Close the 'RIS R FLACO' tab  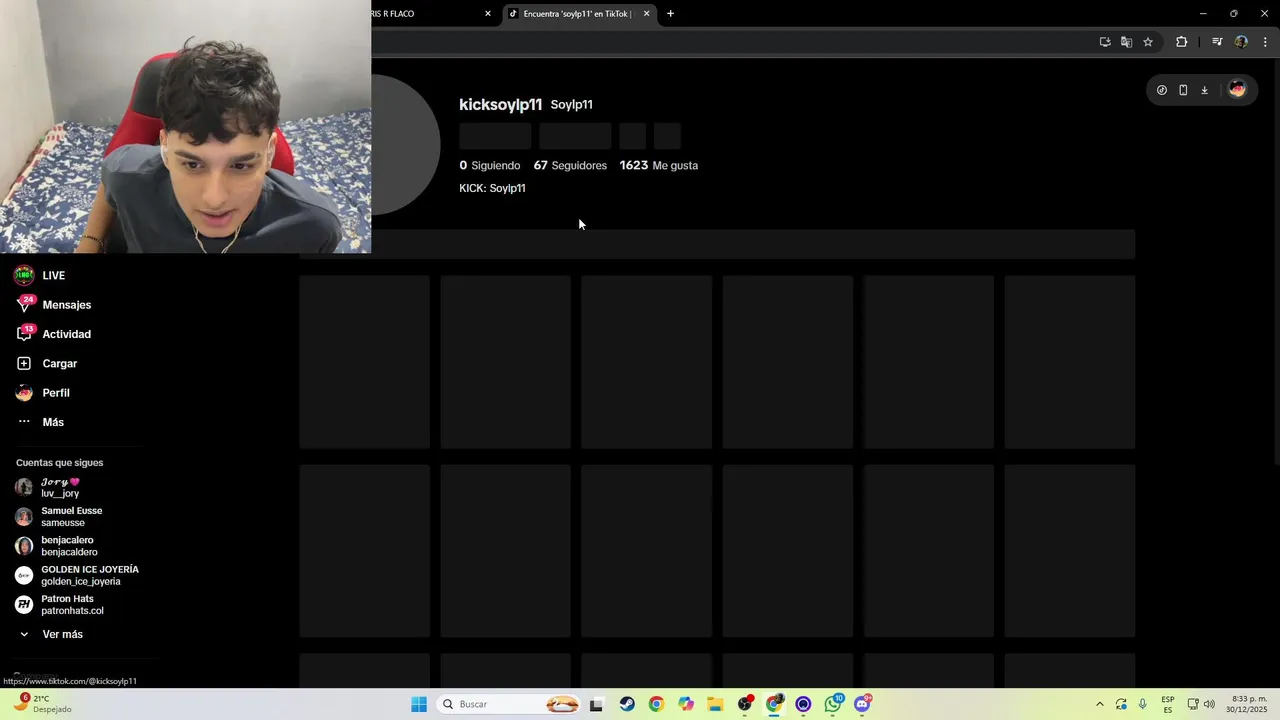click(x=488, y=14)
